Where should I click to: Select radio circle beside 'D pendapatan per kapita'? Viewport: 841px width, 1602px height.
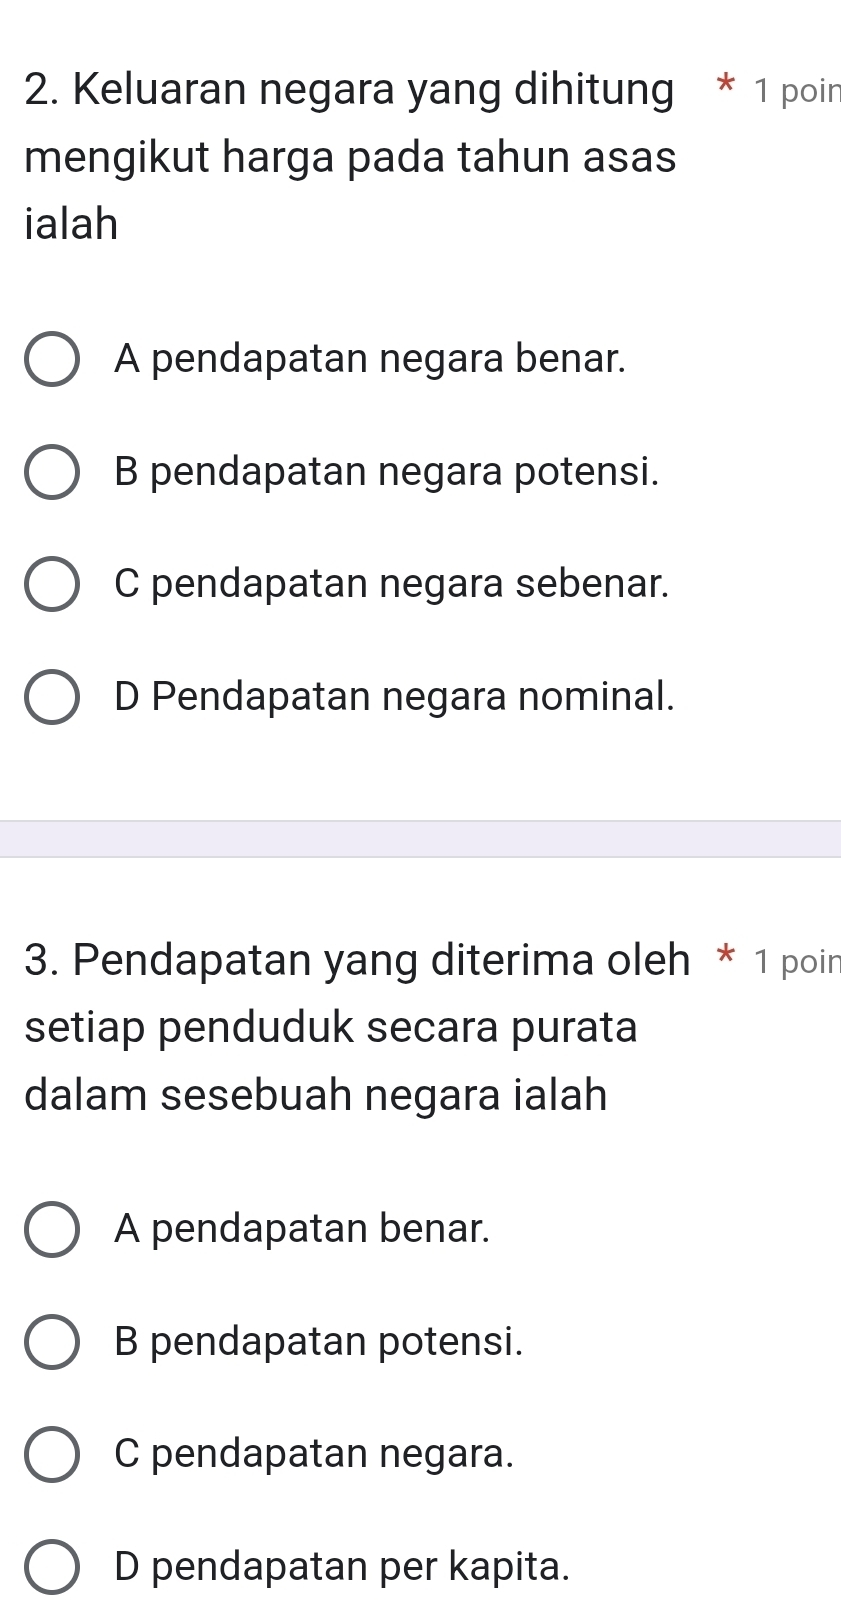52,1566
